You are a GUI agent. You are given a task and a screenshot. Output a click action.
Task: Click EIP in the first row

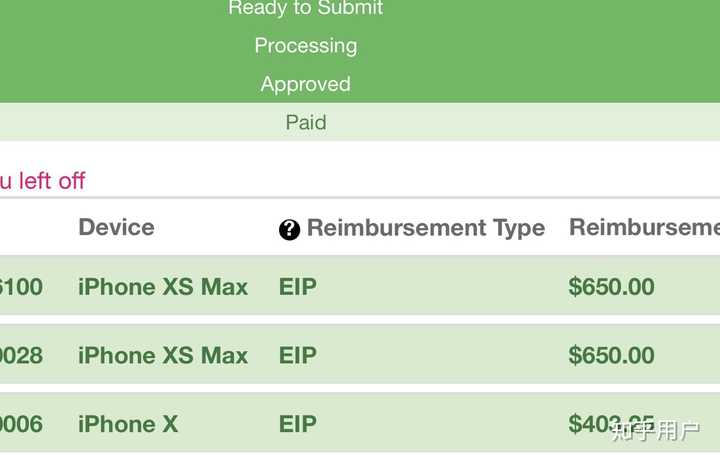coord(298,287)
